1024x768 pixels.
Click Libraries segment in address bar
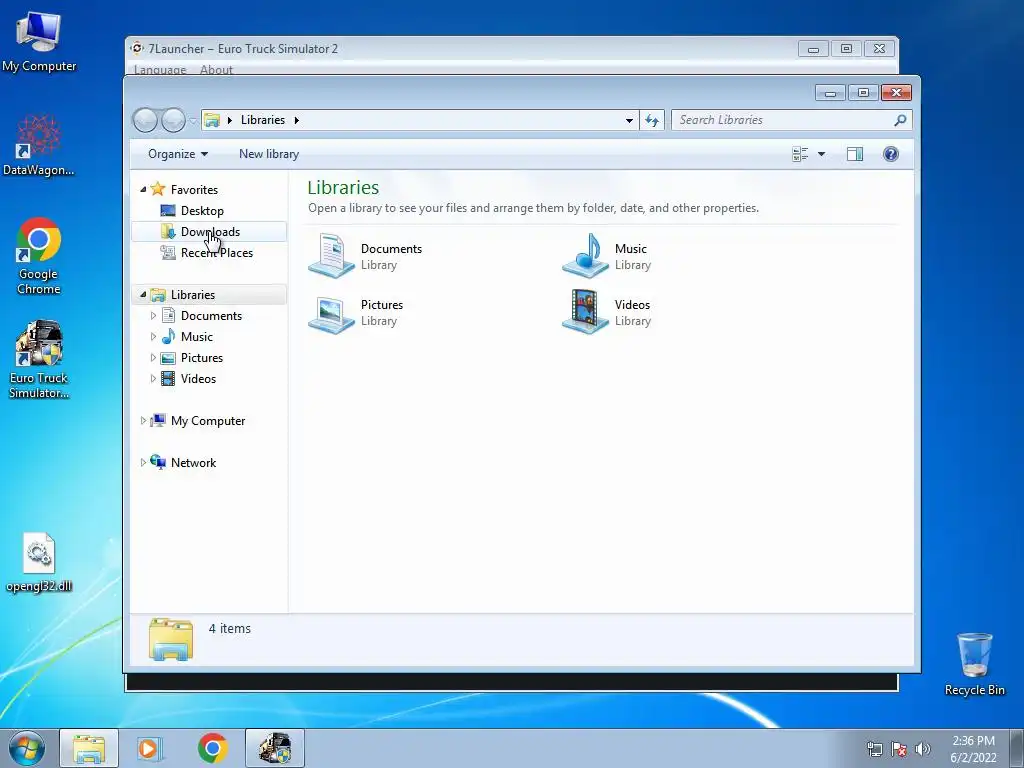tap(263, 120)
